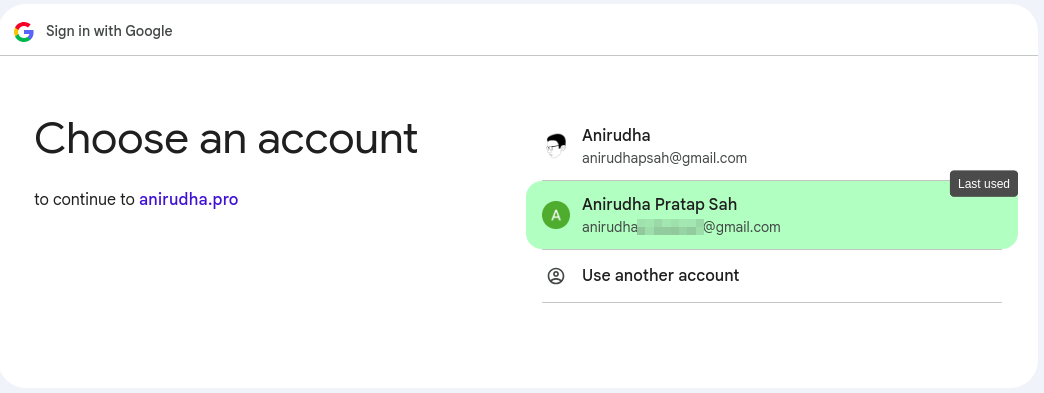Click the "Sign in with Google" header text
Image resolution: width=1044 pixels, height=393 pixels.
109,31
